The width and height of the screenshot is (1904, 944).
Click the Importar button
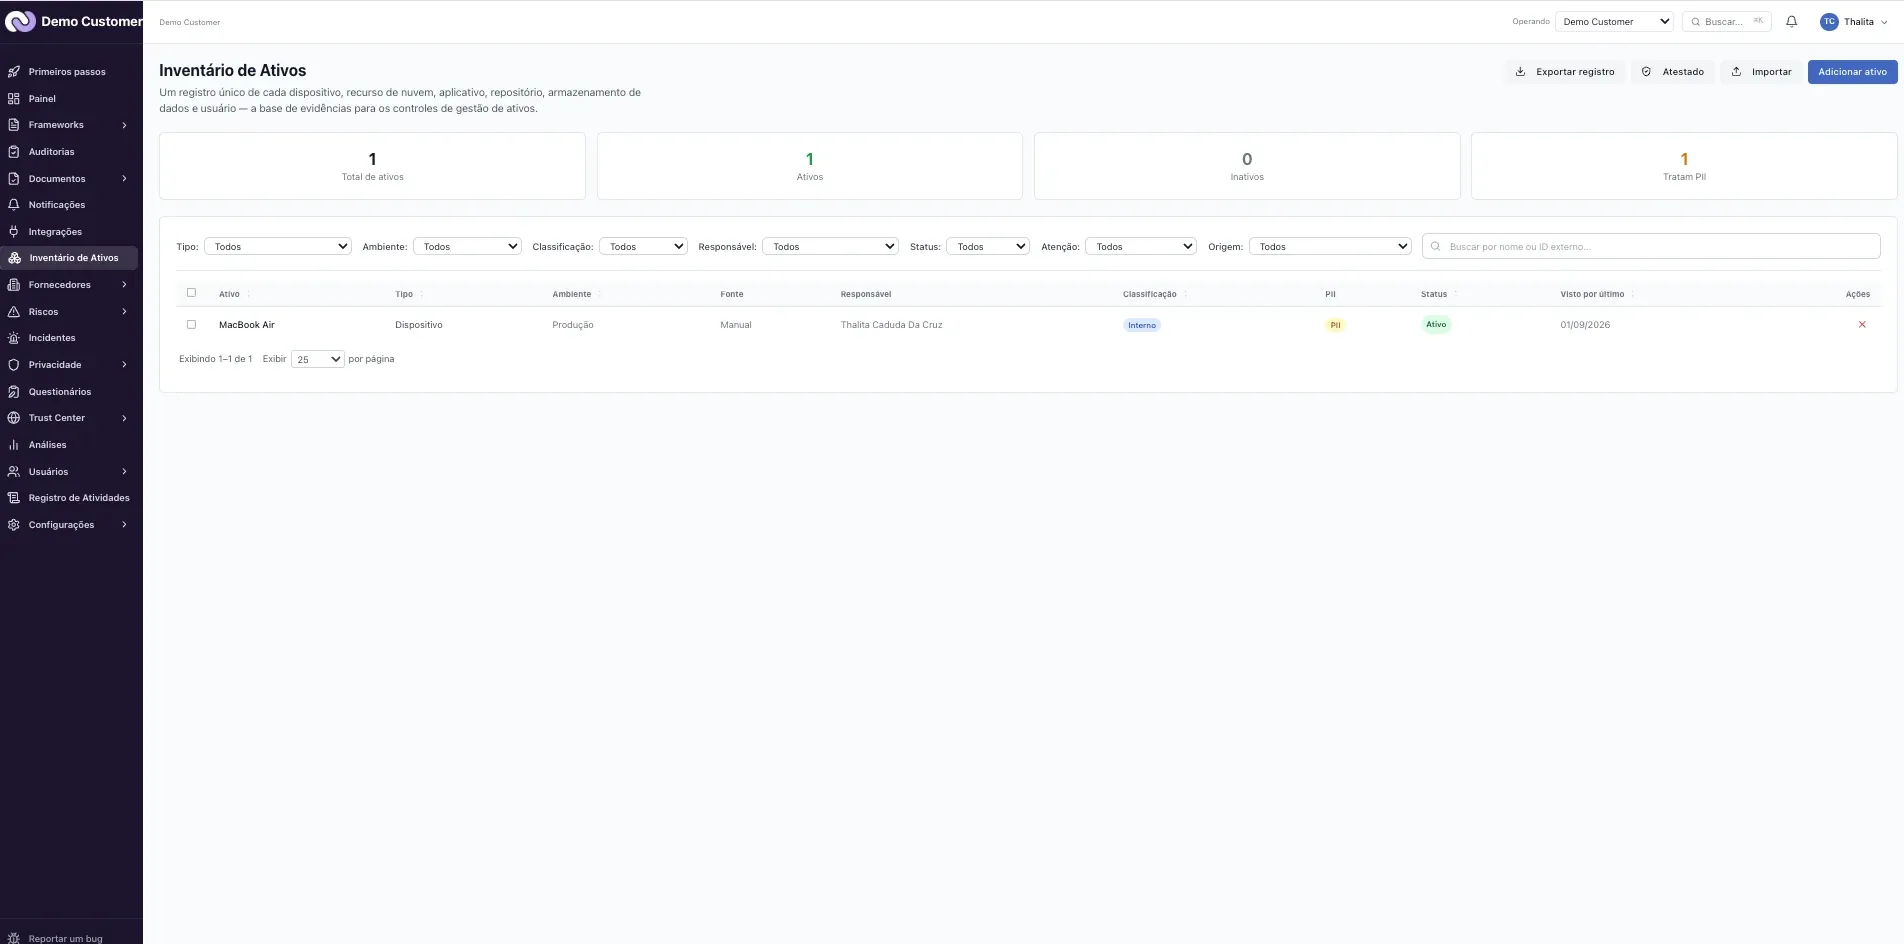pos(1762,72)
